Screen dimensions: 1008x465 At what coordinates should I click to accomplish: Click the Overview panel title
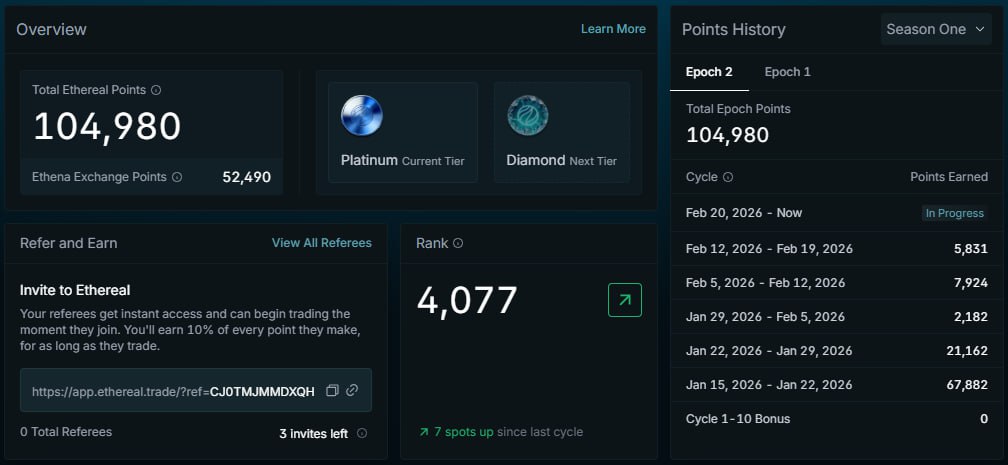tap(51, 30)
